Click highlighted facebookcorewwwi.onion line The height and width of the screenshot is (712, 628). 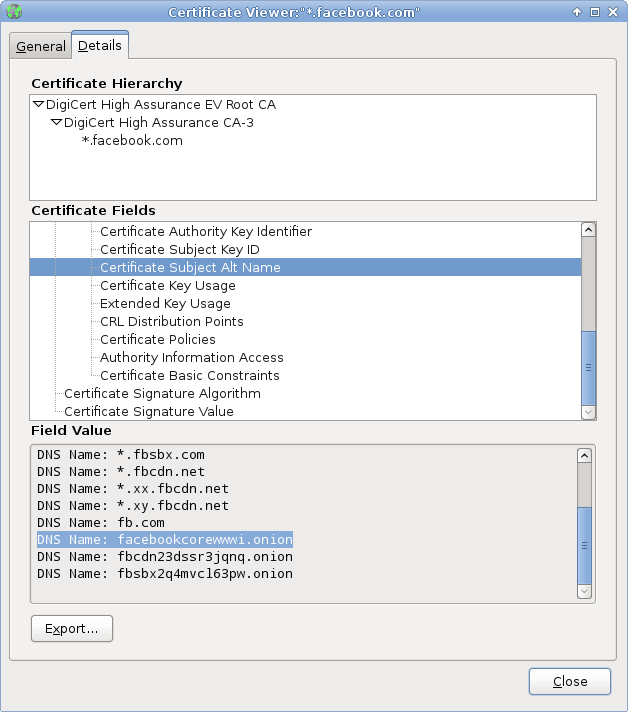tap(165, 539)
